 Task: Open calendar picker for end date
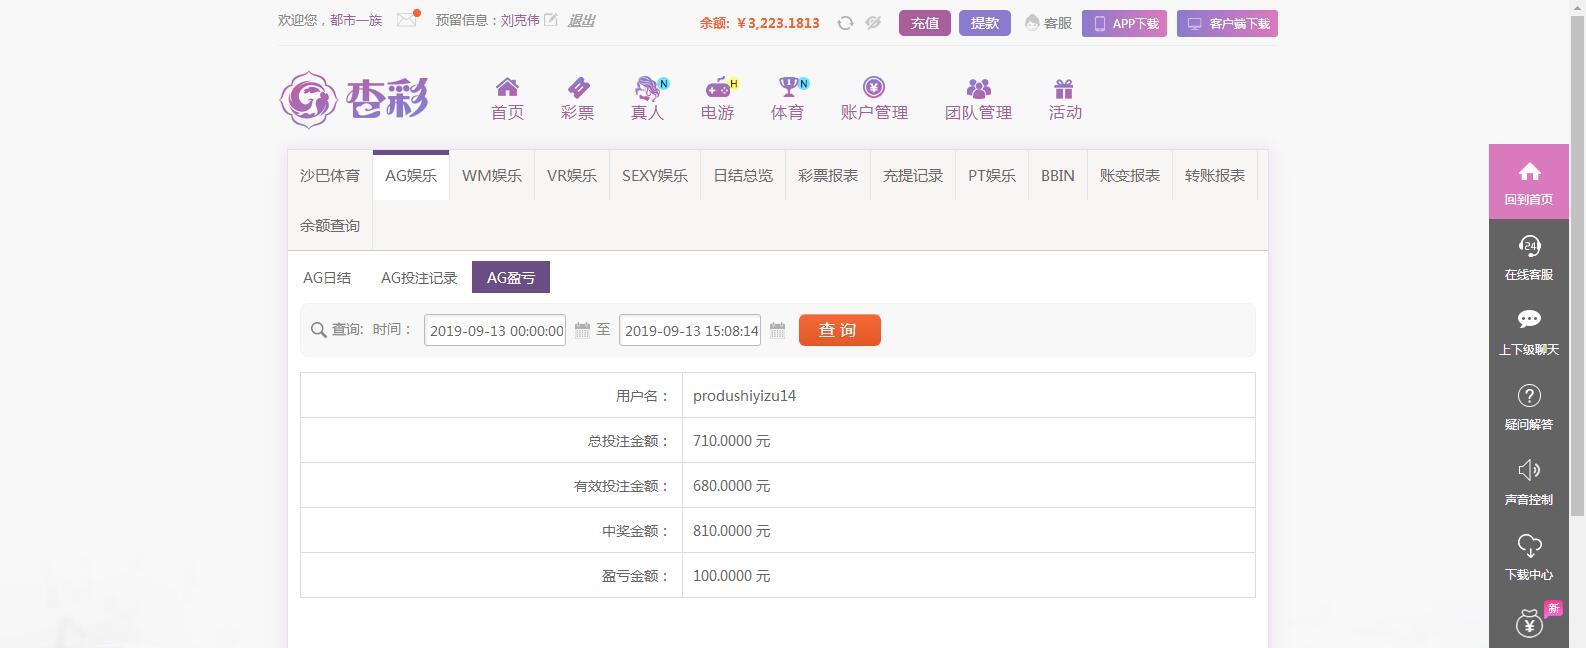[777, 330]
